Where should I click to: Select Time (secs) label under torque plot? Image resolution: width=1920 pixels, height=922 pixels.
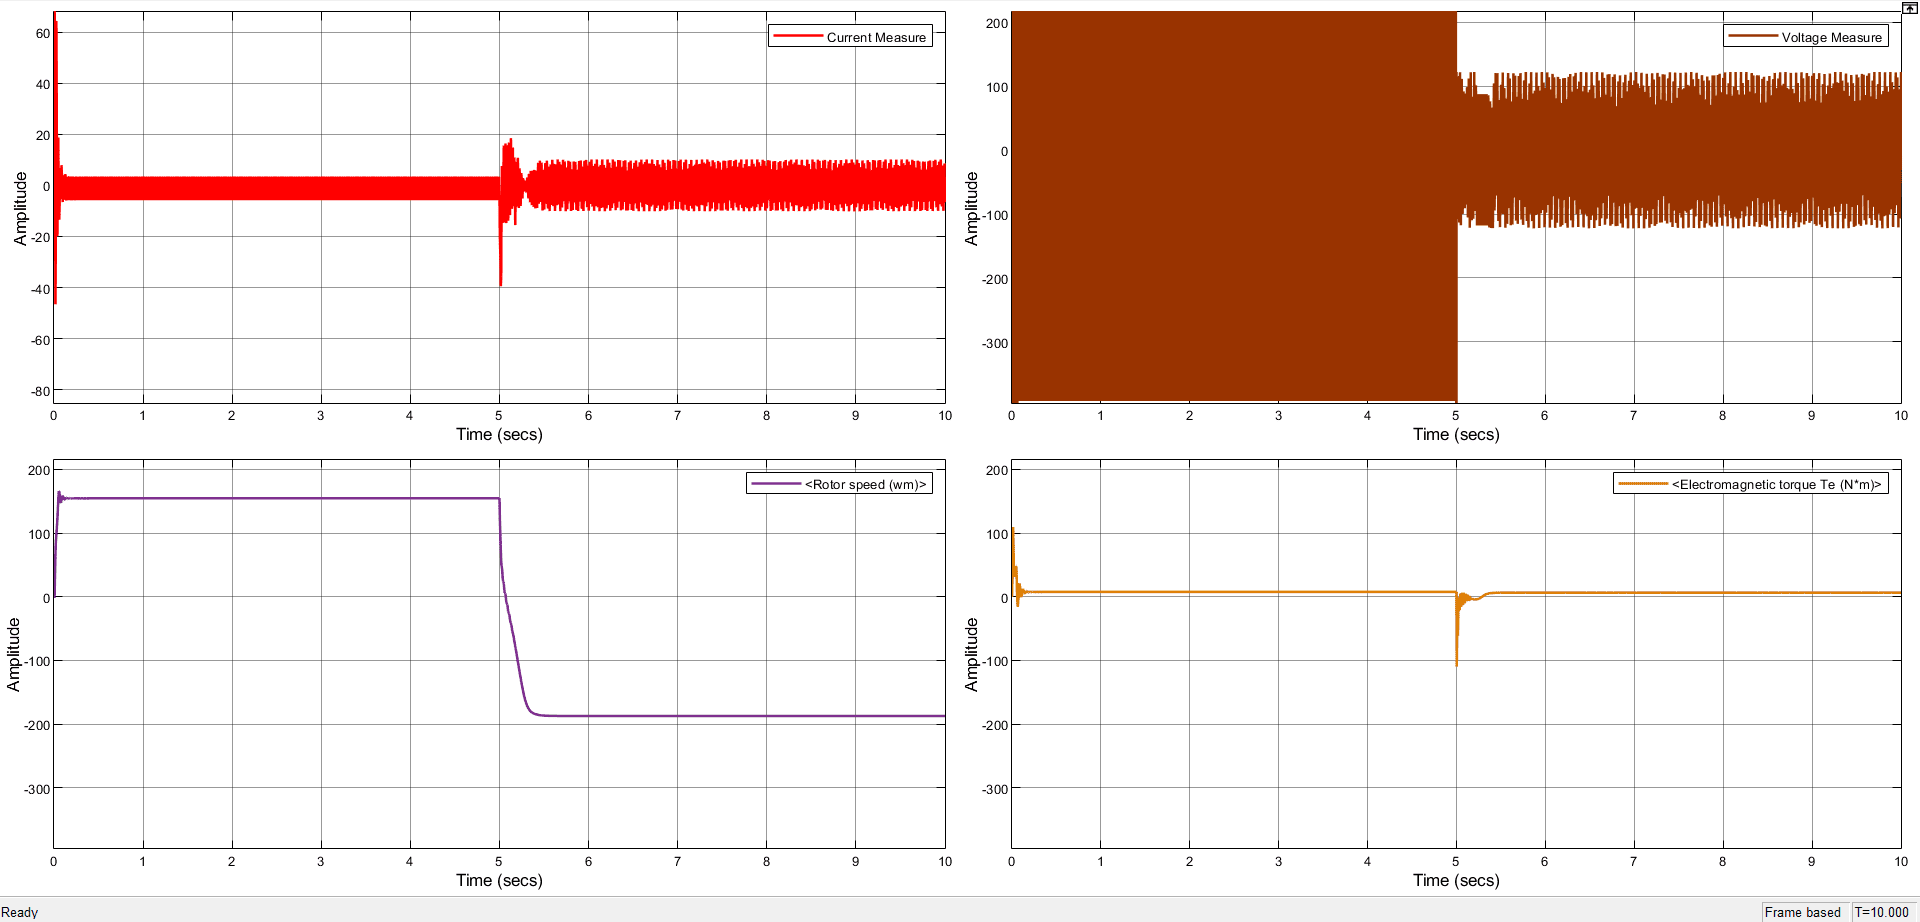[x=1456, y=880]
